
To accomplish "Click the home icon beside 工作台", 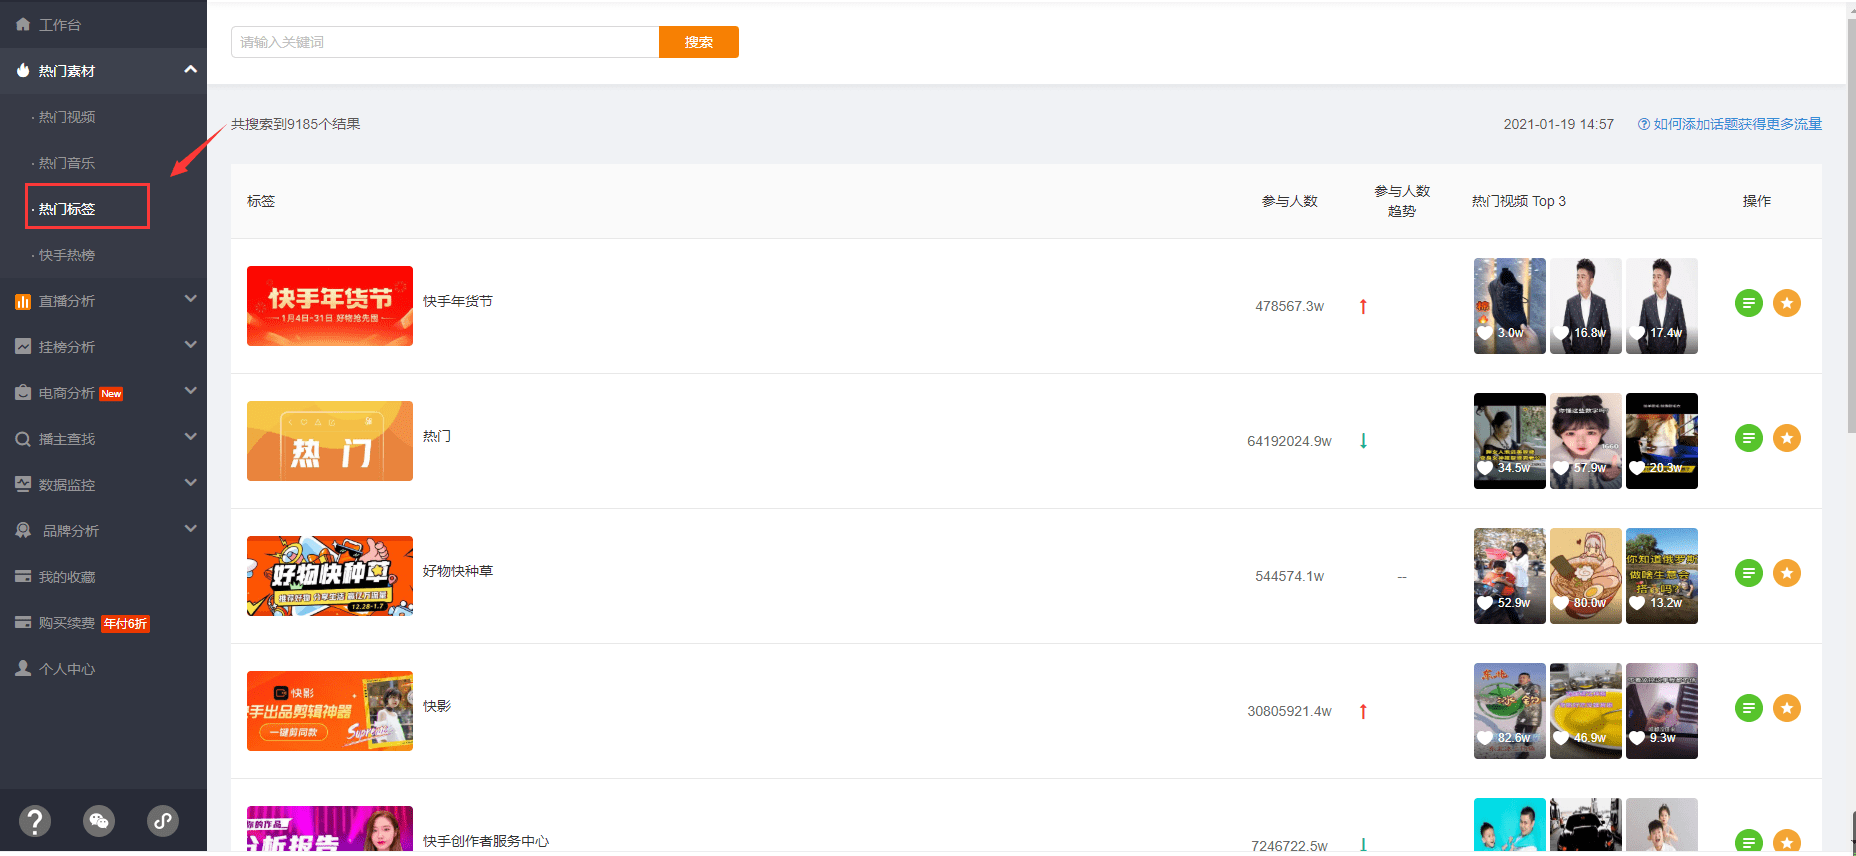I will point(23,24).
